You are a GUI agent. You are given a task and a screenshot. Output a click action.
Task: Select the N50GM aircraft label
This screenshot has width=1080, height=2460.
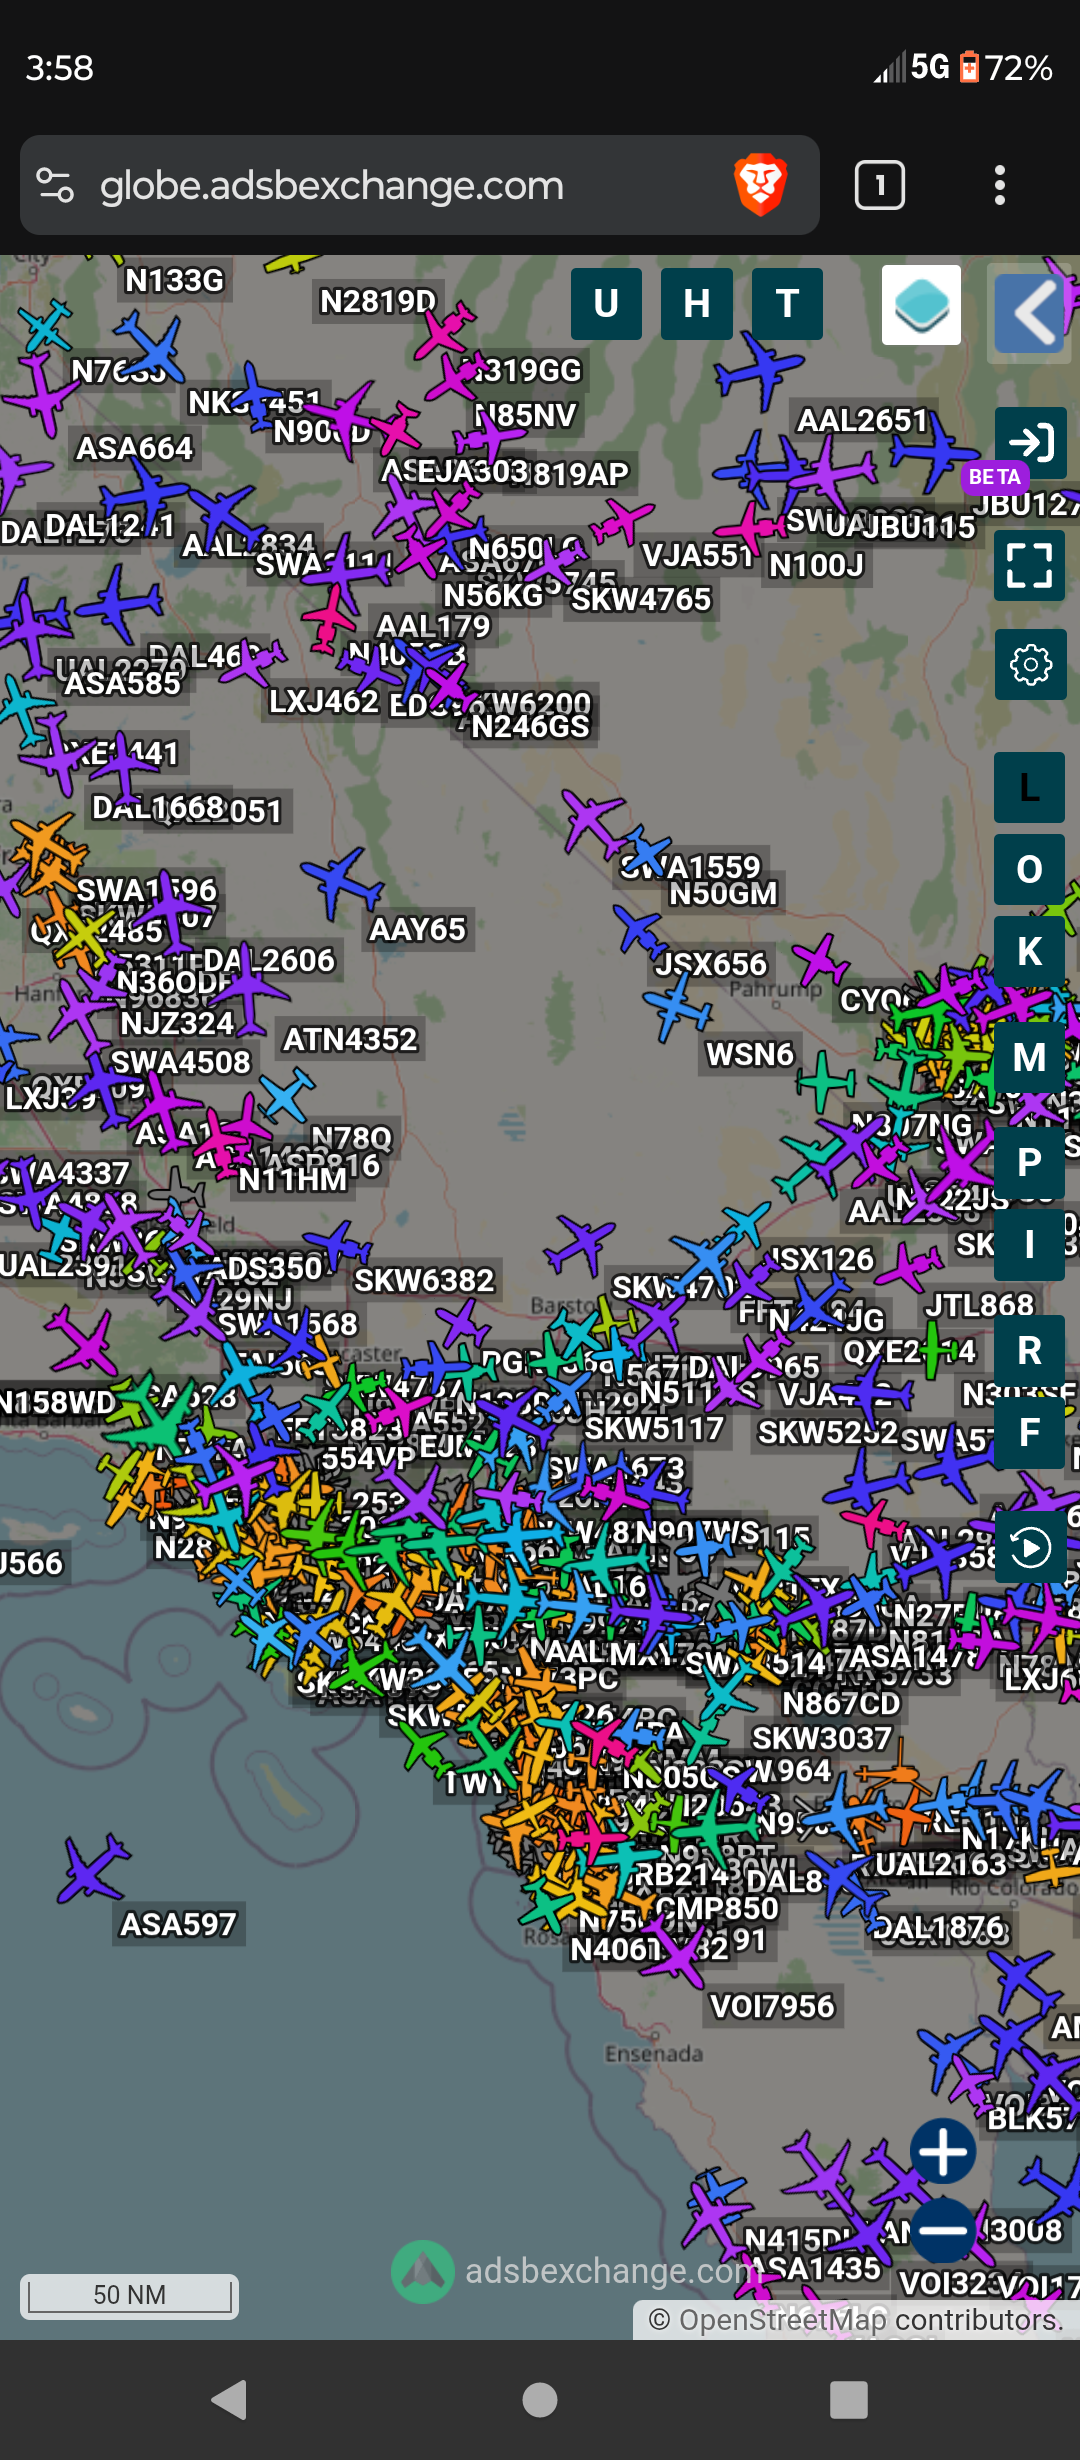point(723,893)
